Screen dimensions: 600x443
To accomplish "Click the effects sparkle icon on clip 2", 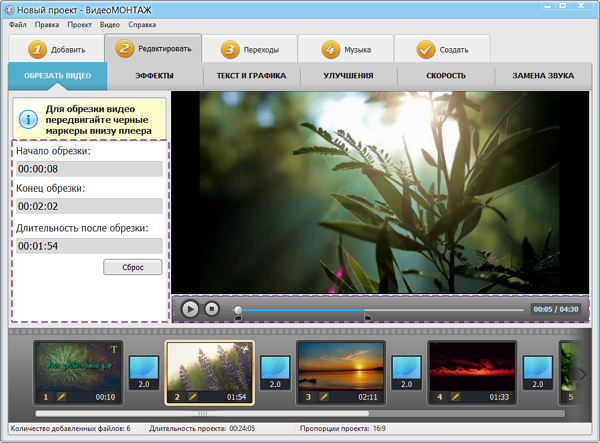I will 244,349.
